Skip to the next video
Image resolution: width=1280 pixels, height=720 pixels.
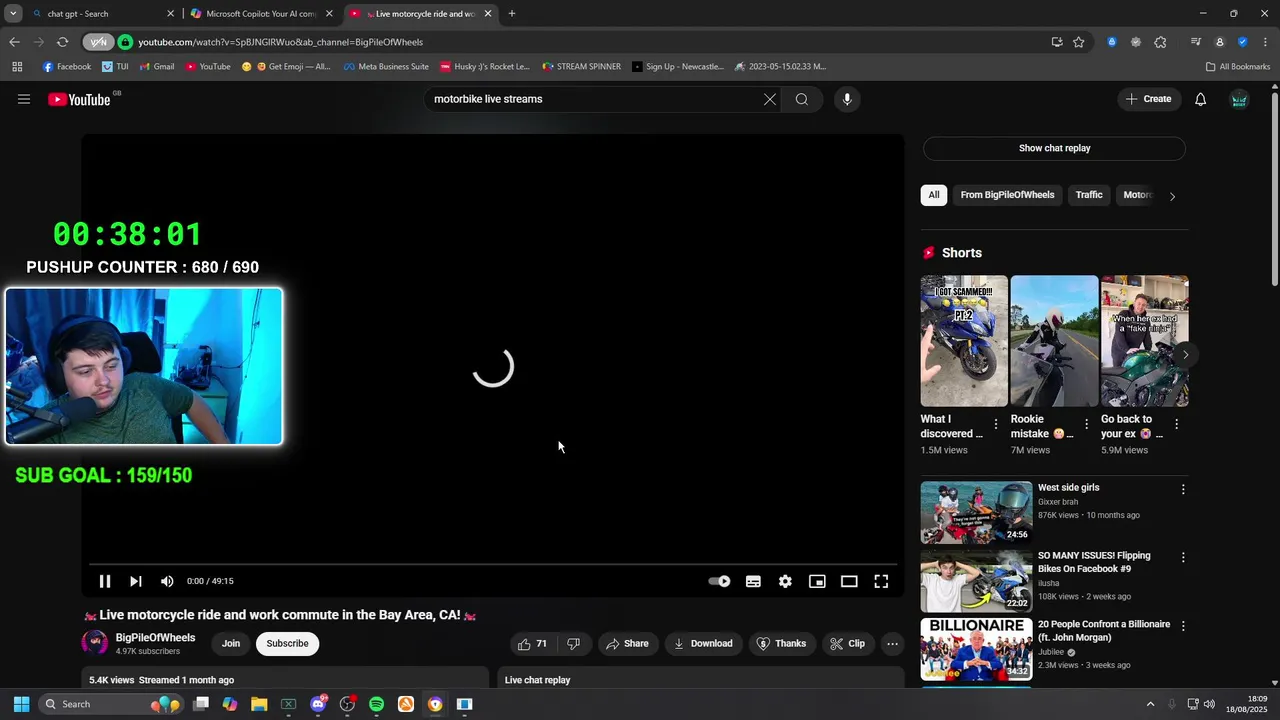click(x=136, y=581)
